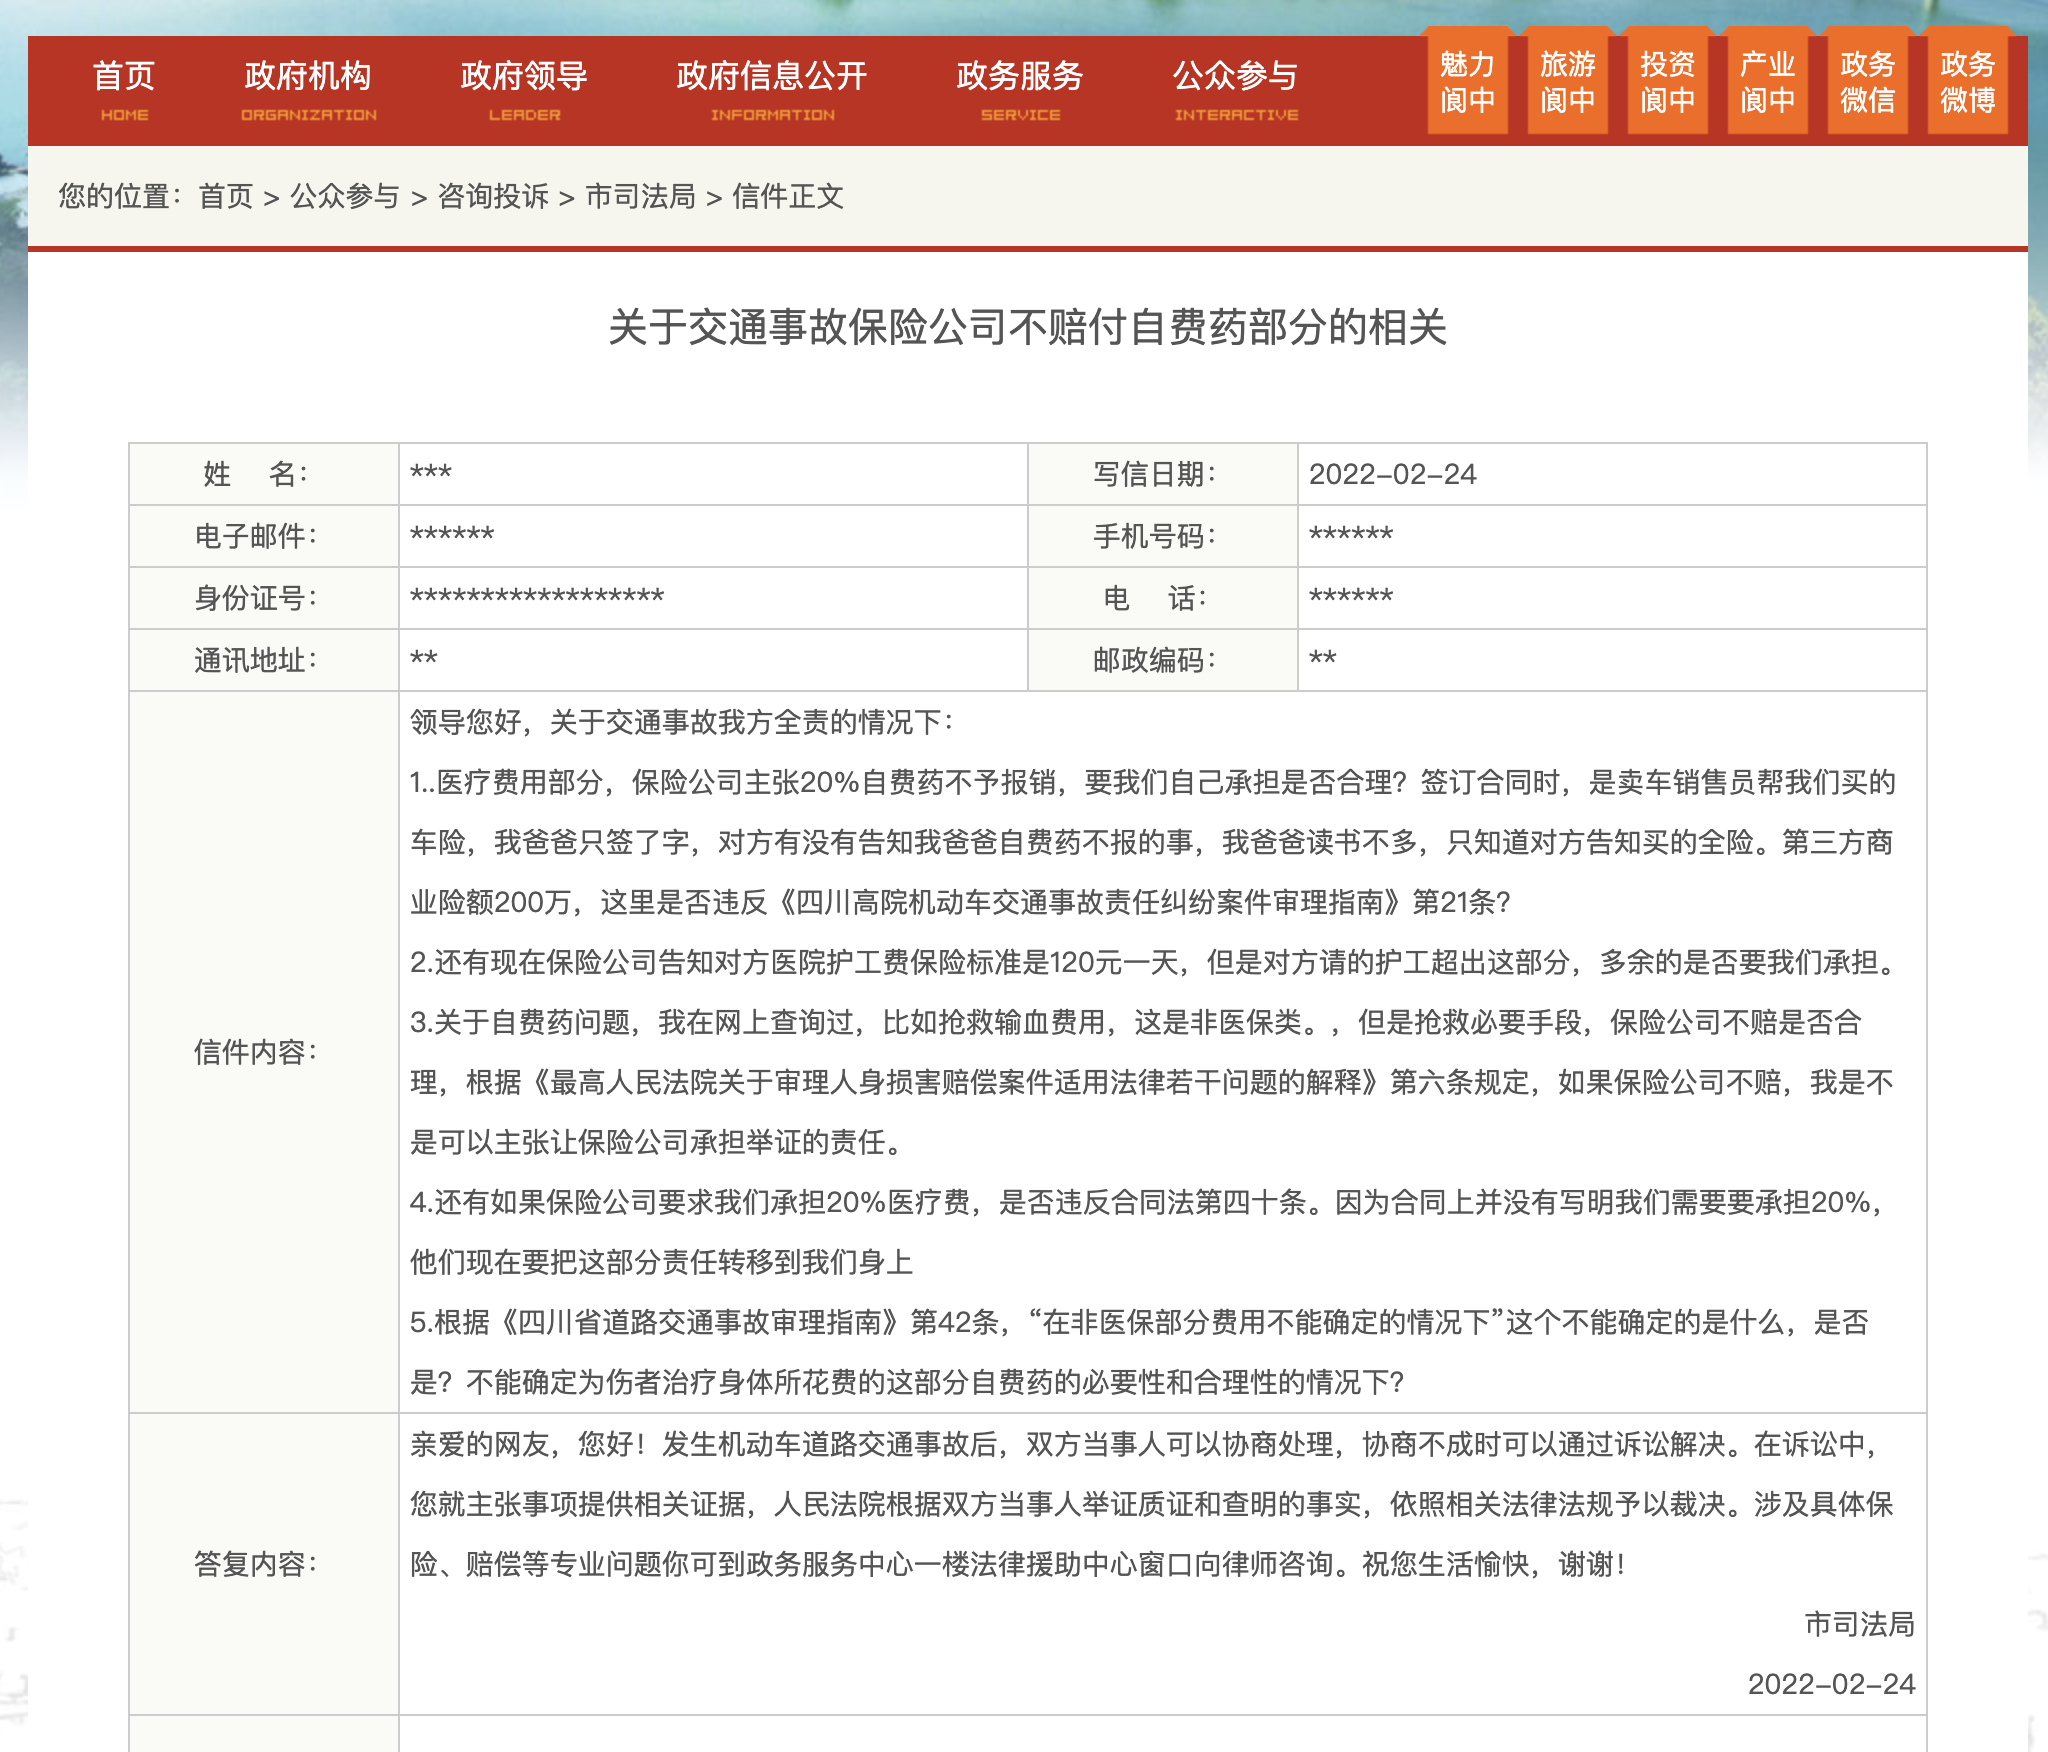Click the 答复内容 label cell

pos(264,1564)
